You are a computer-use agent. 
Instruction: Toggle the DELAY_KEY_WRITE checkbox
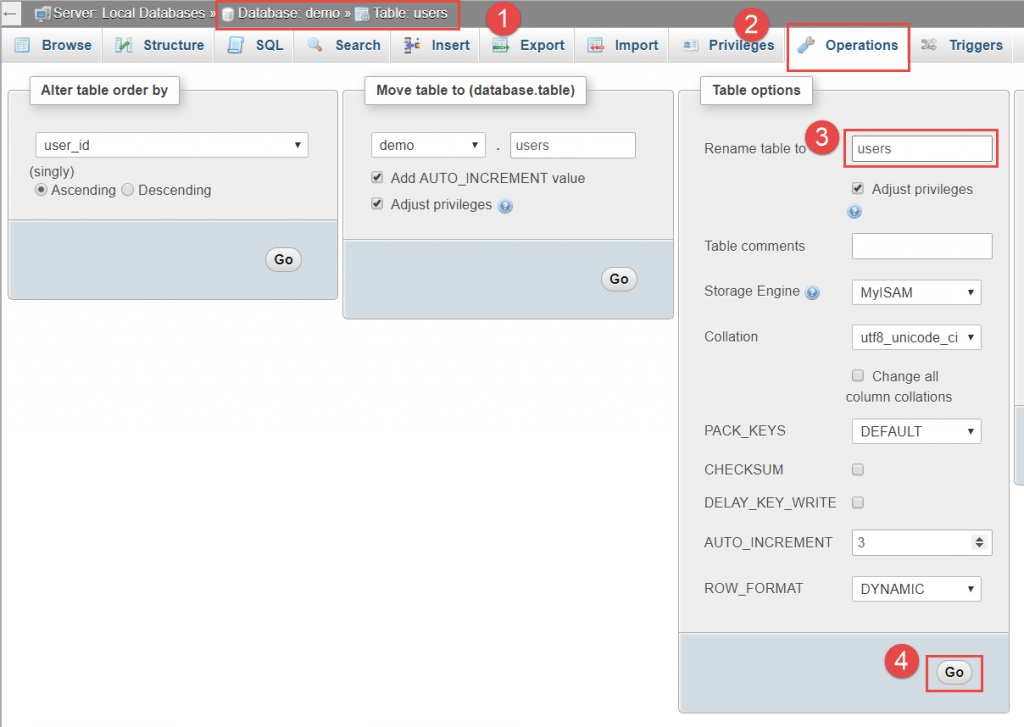(857, 503)
